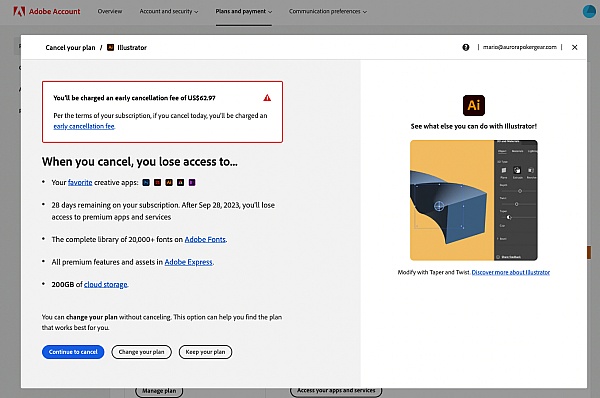The height and width of the screenshot is (398, 600).
Task: Click '28 days remaining on your subscription' text
Action: pos(116,205)
